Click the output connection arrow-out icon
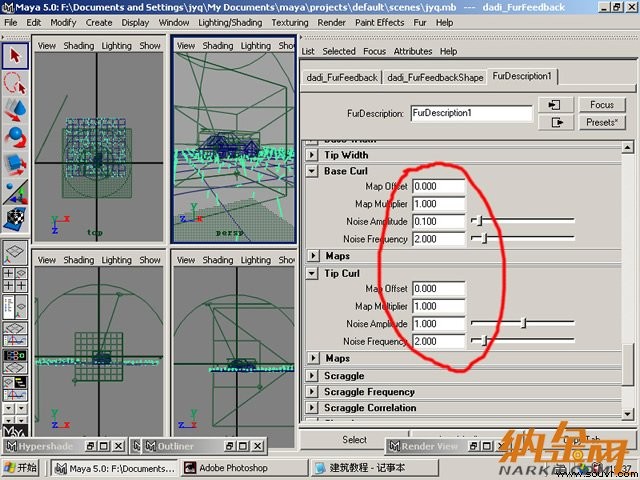This screenshot has height=480, width=640. point(556,122)
